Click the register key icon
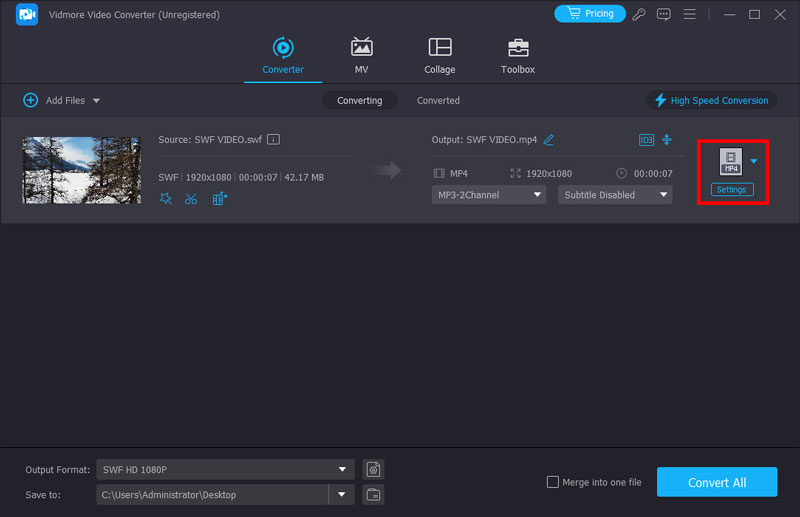 640,14
